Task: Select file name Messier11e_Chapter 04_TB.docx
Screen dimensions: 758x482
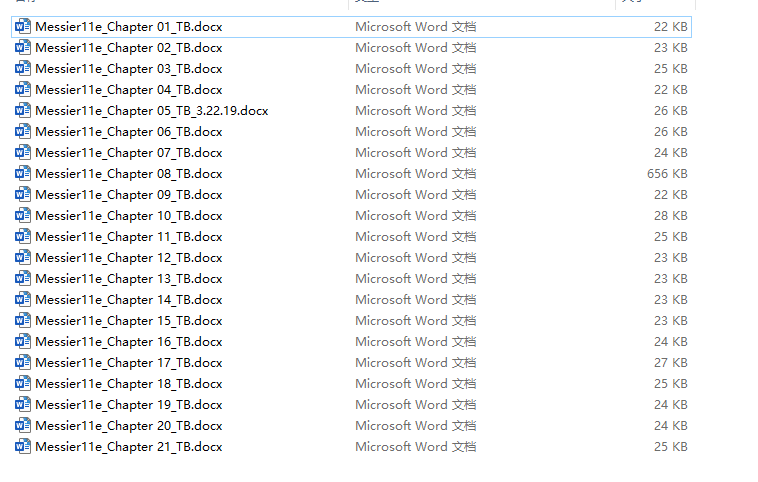Action: point(129,90)
